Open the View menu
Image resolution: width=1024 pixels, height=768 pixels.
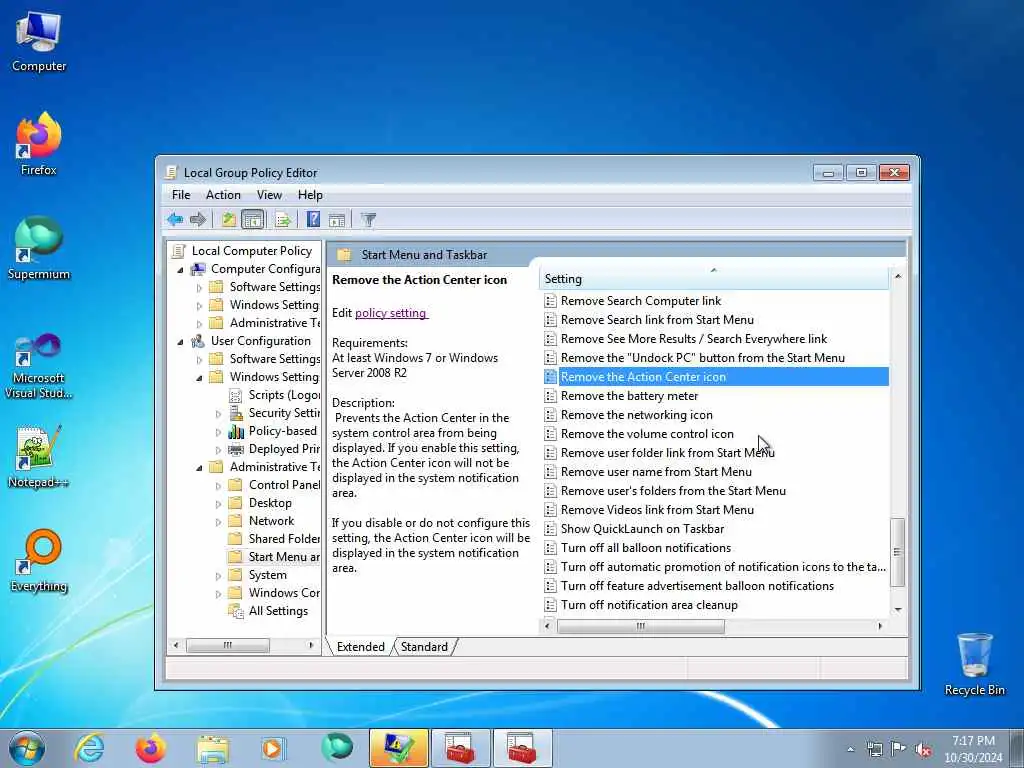pyautogui.click(x=269, y=195)
